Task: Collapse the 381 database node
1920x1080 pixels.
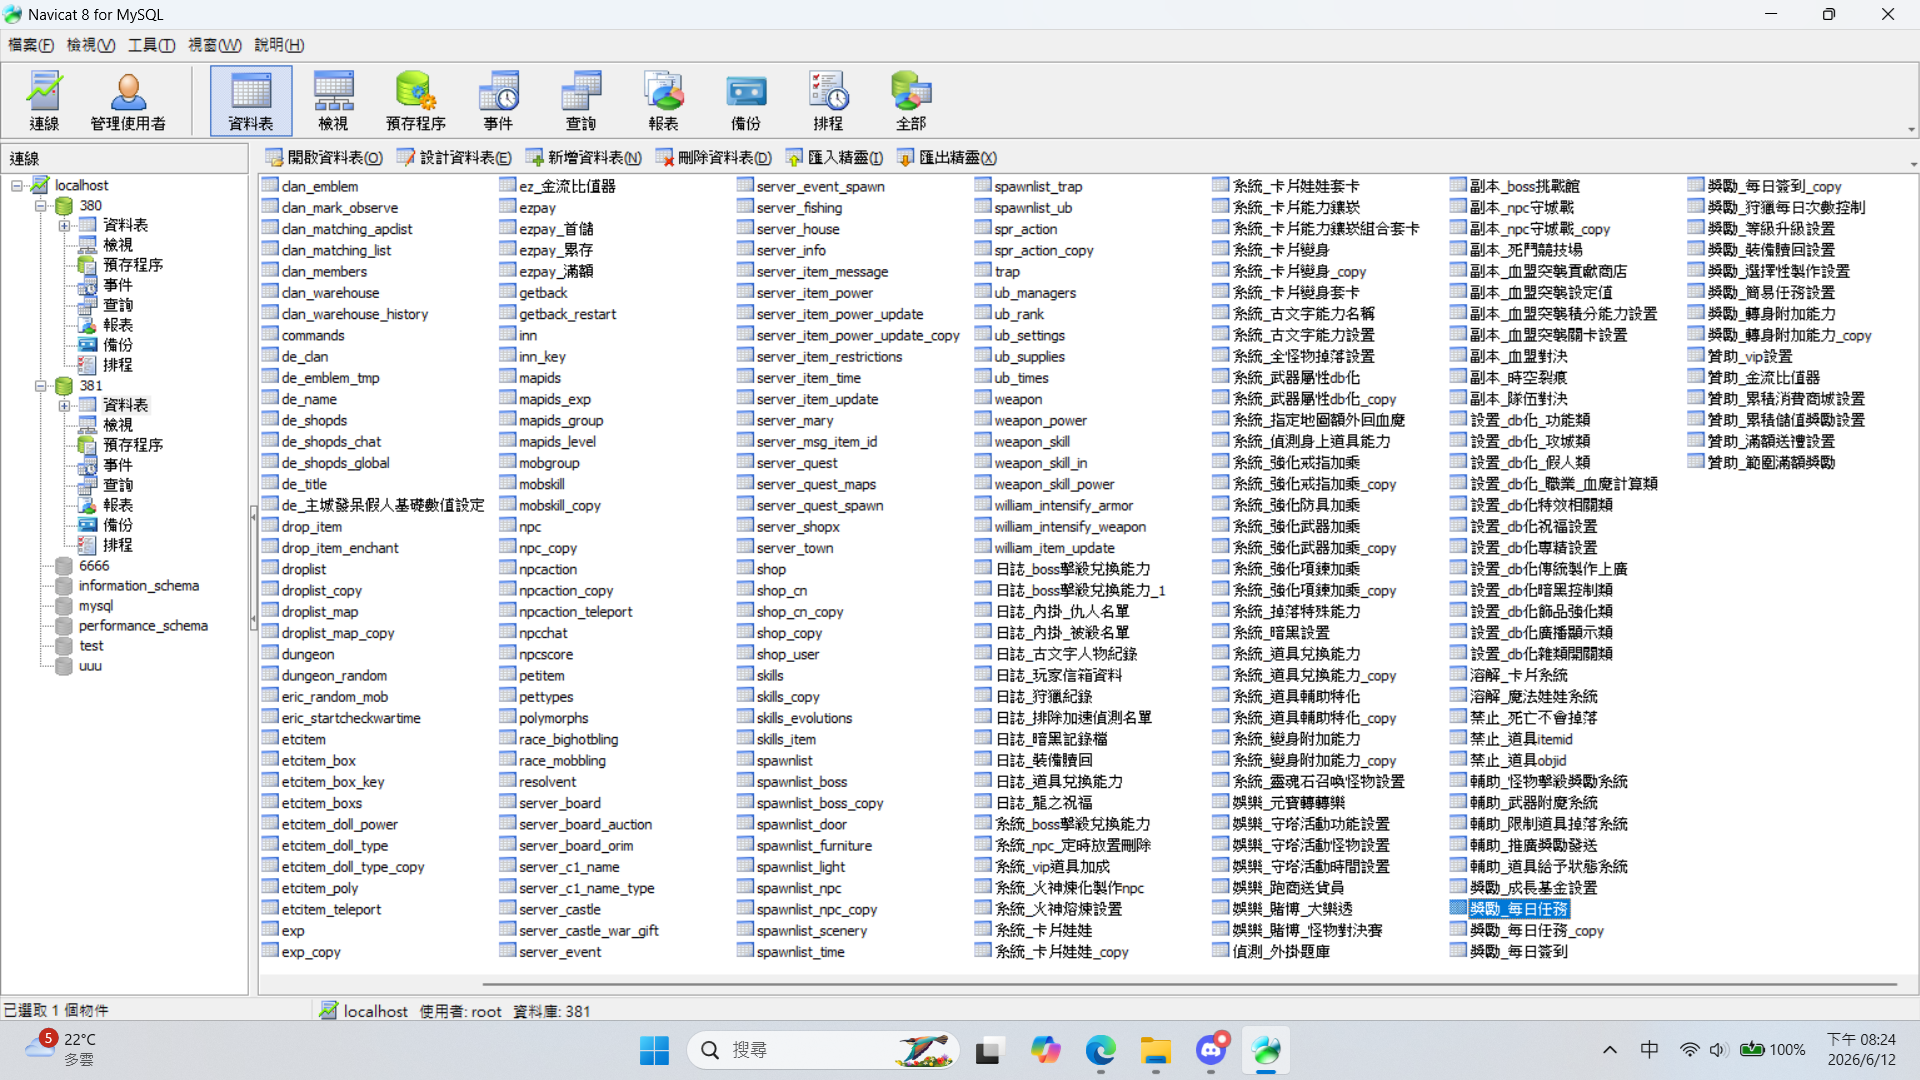Action: pyautogui.click(x=41, y=385)
